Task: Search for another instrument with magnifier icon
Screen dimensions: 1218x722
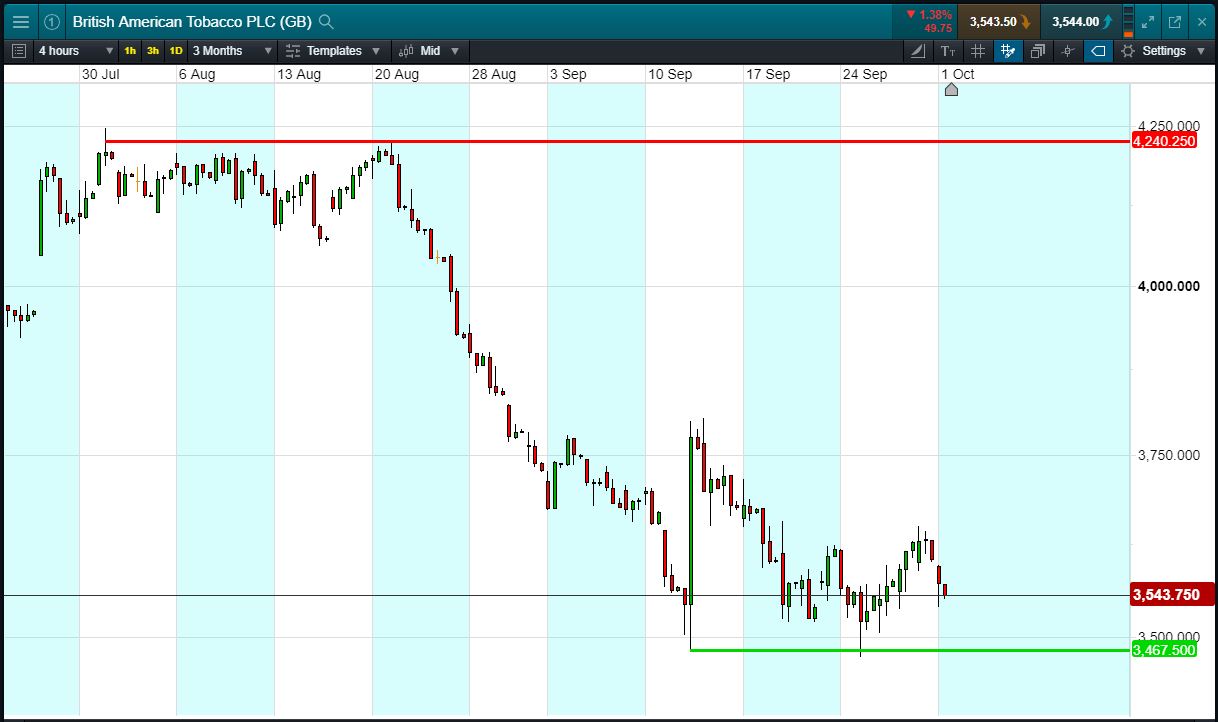Action: click(x=326, y=21)
